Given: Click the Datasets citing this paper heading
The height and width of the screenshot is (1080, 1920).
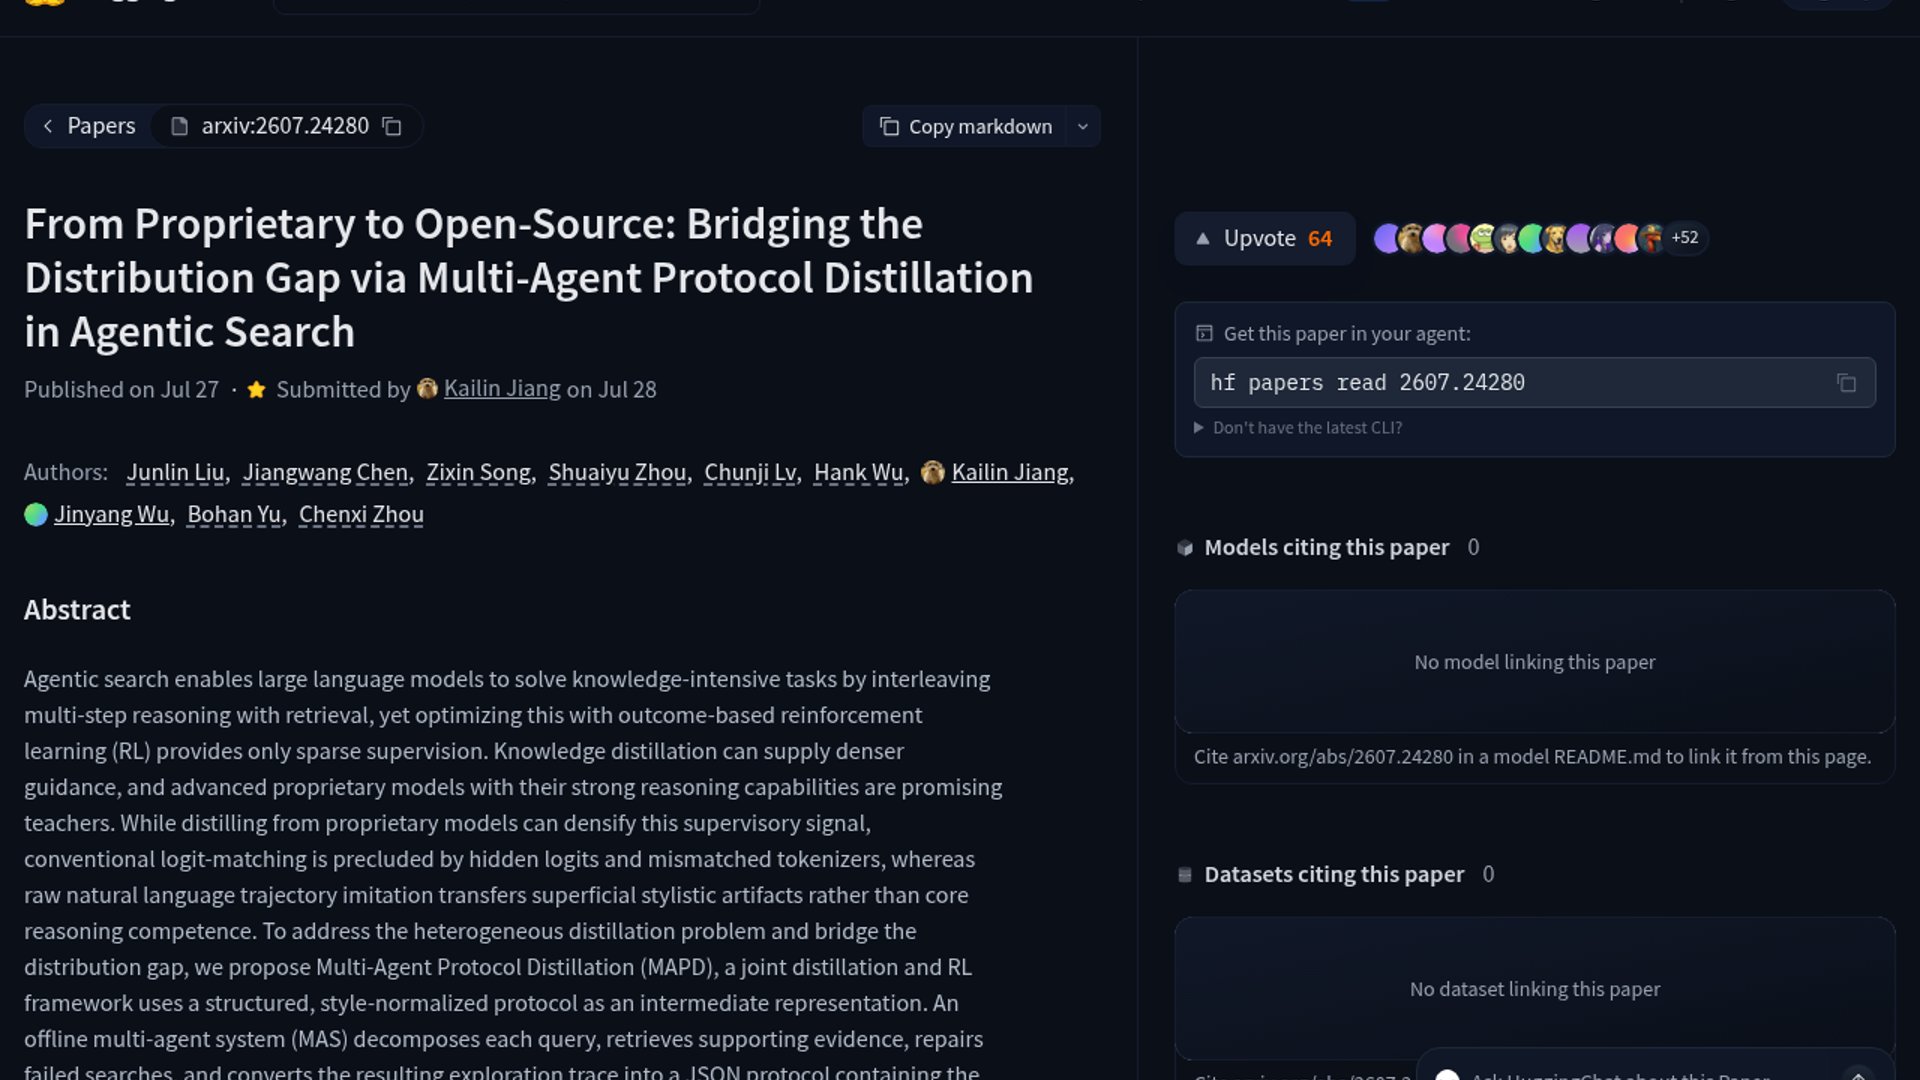Looking at the screenshot, I should pos(1334,874).
